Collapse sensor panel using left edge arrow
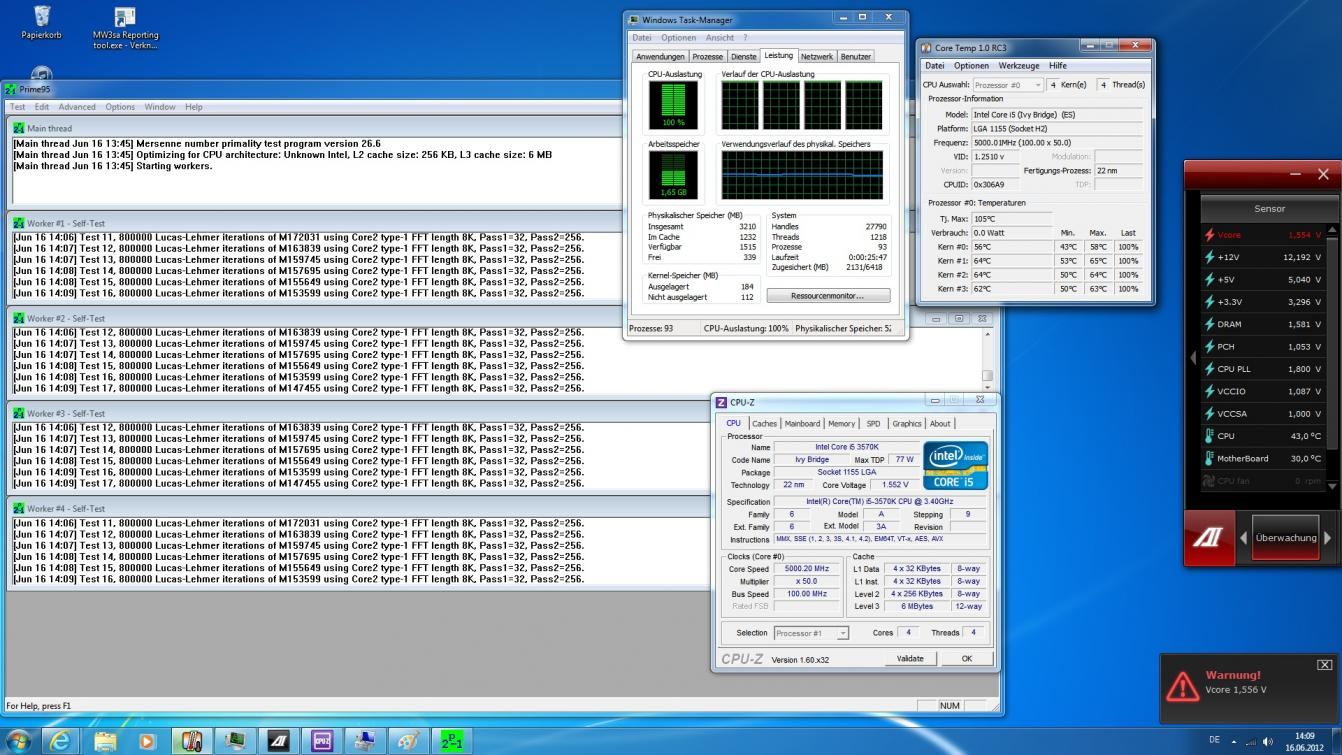This screenshot has height=755, width=1342. [x=1192, y=357]
